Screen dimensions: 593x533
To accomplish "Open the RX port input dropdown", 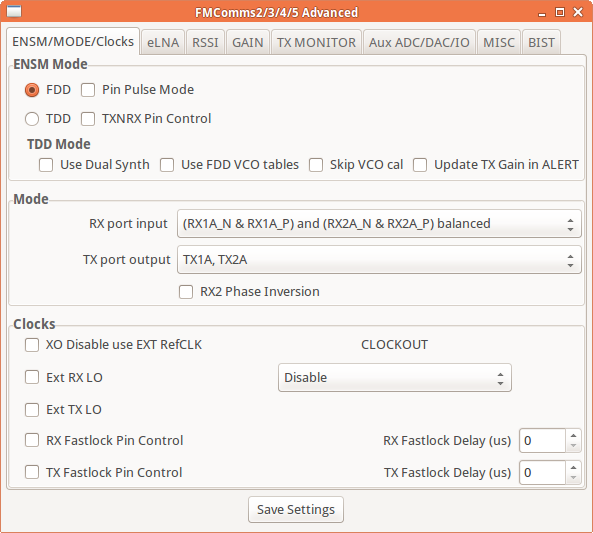I will pyautogui.click(x=379, y=224).
